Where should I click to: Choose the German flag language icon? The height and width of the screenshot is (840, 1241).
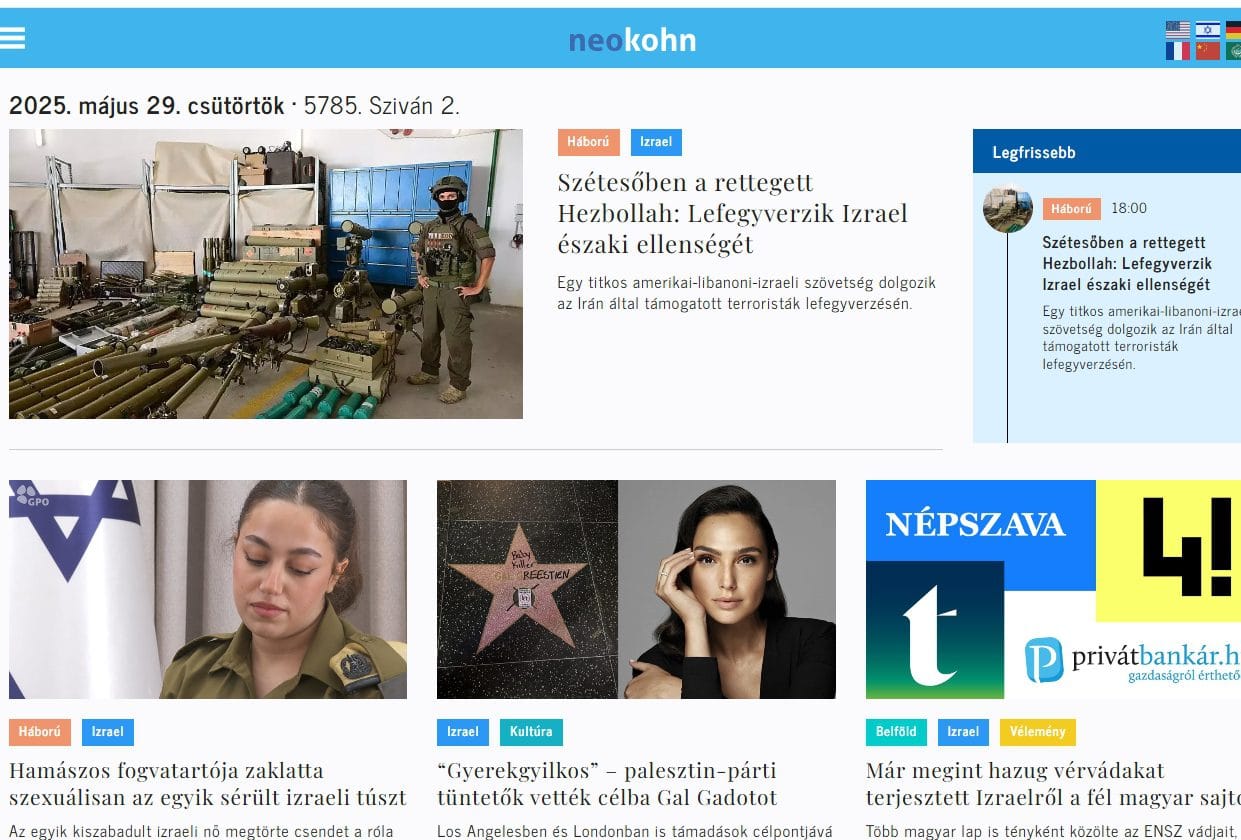1234,30
